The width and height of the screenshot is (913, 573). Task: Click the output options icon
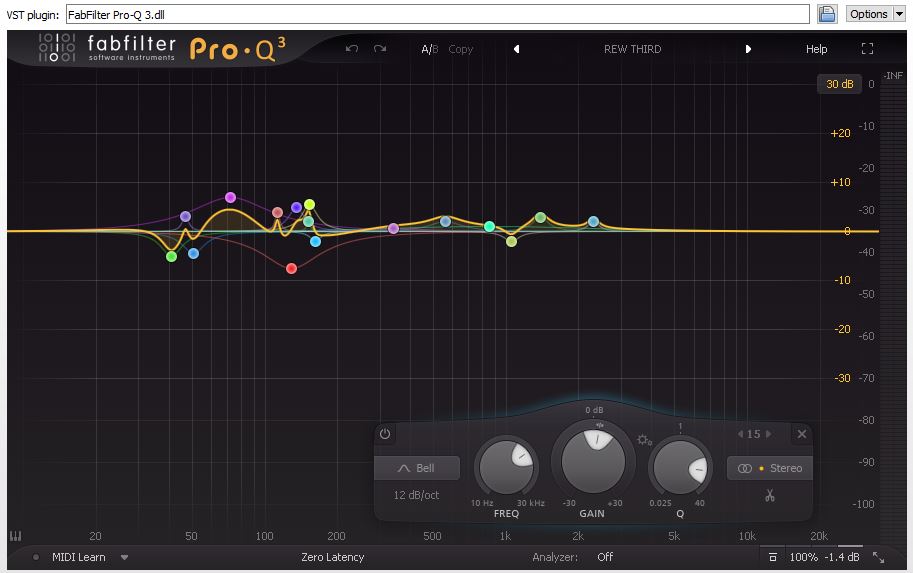click(x=773, y=557)
